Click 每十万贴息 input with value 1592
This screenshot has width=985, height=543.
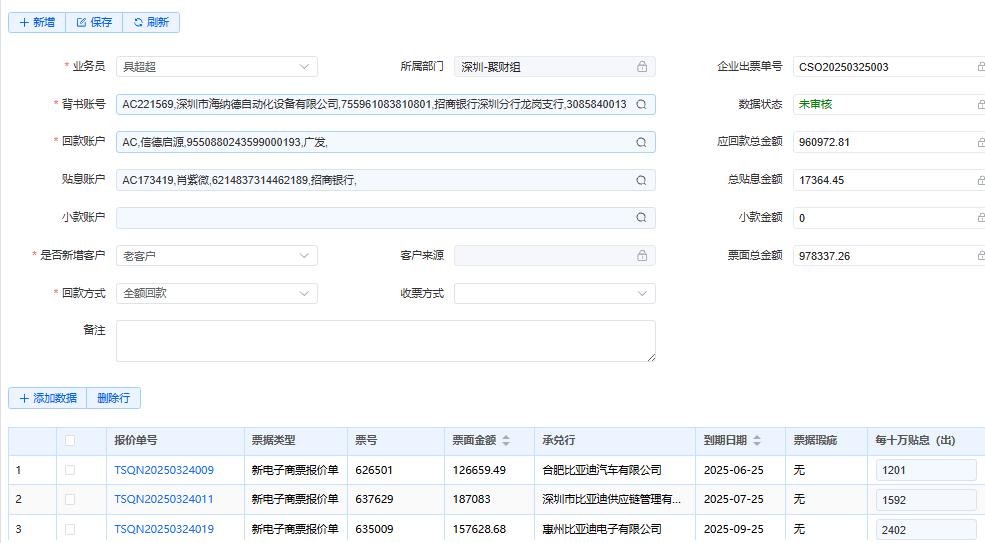(926, 500)
